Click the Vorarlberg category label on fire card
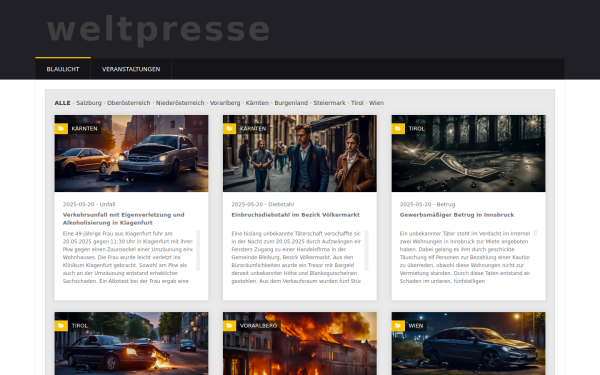This screenshot has width=600, height=375. pos(258,326)
